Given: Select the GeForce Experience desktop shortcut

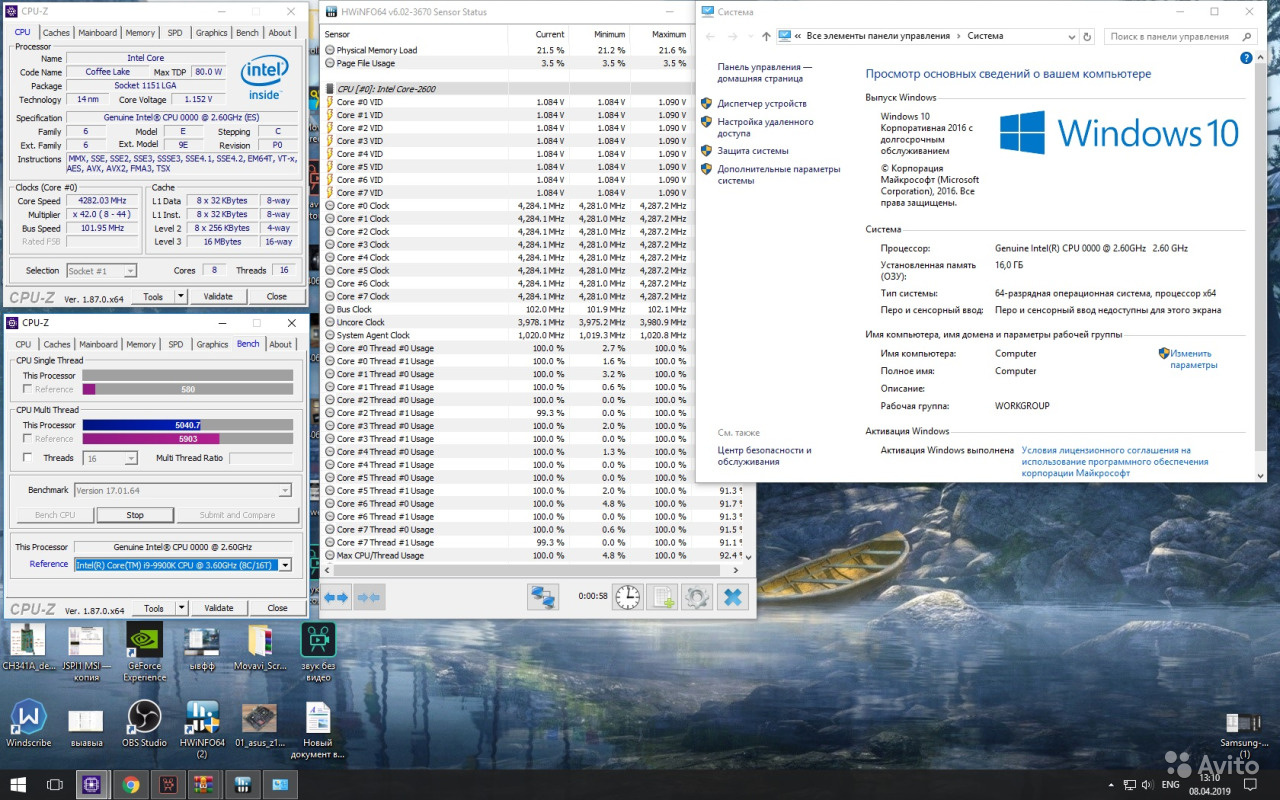Looking at the screenshot, I should [144, 651].
